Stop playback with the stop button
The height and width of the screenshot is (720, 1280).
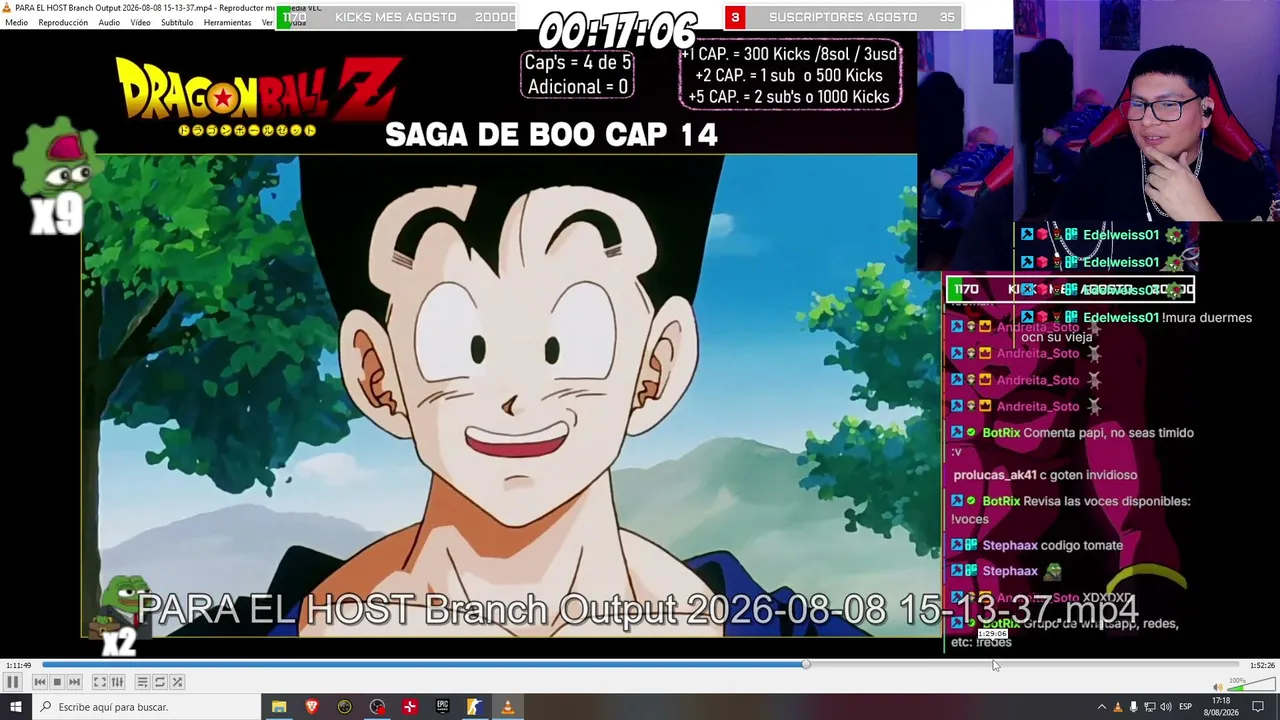tap(57, 682)
